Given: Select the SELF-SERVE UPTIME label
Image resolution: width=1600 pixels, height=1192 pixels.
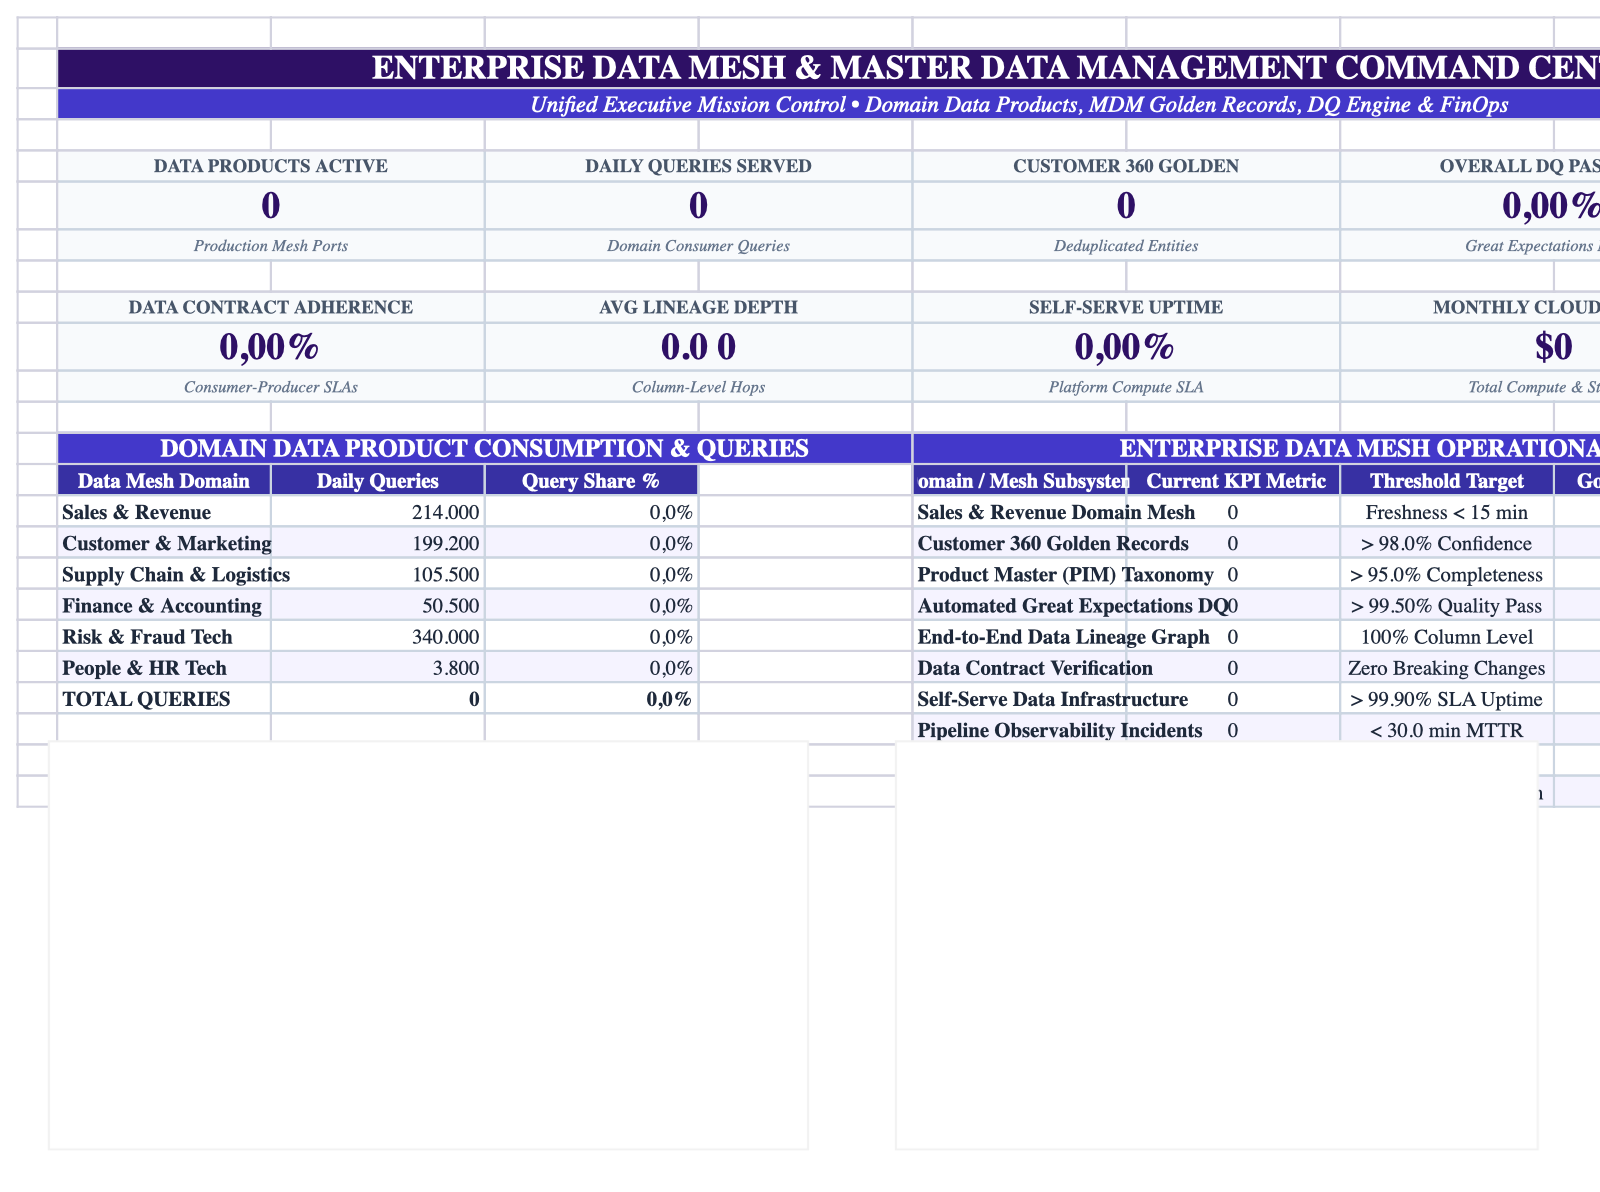Looking at the screenshot, I should 1126,307.
